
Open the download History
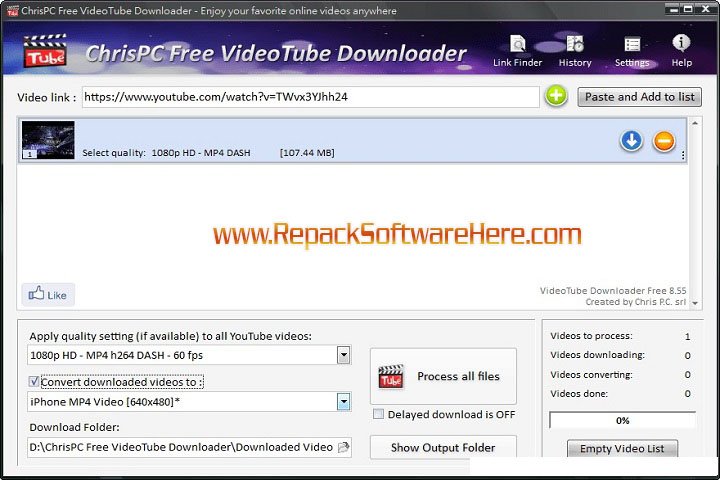point(575,51)
